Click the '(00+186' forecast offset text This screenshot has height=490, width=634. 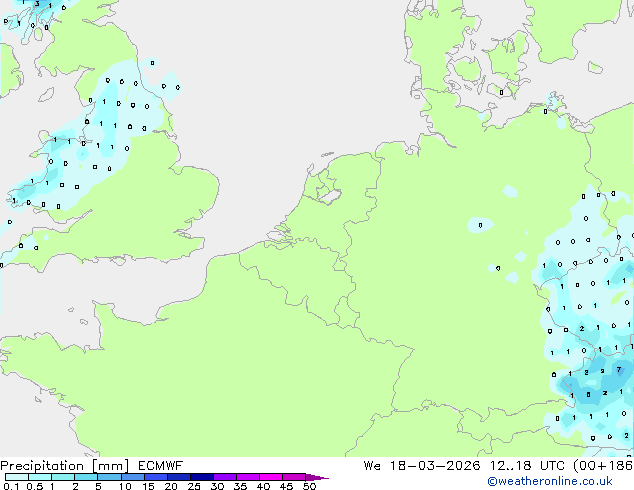tap(603, 466)
